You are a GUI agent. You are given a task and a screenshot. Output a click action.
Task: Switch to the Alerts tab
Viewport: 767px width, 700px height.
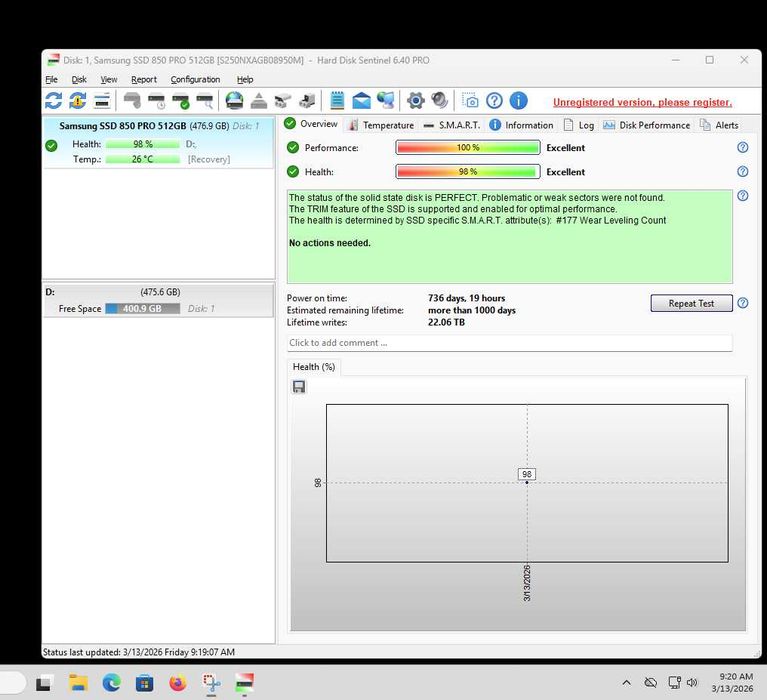click(x=719, y=125)
